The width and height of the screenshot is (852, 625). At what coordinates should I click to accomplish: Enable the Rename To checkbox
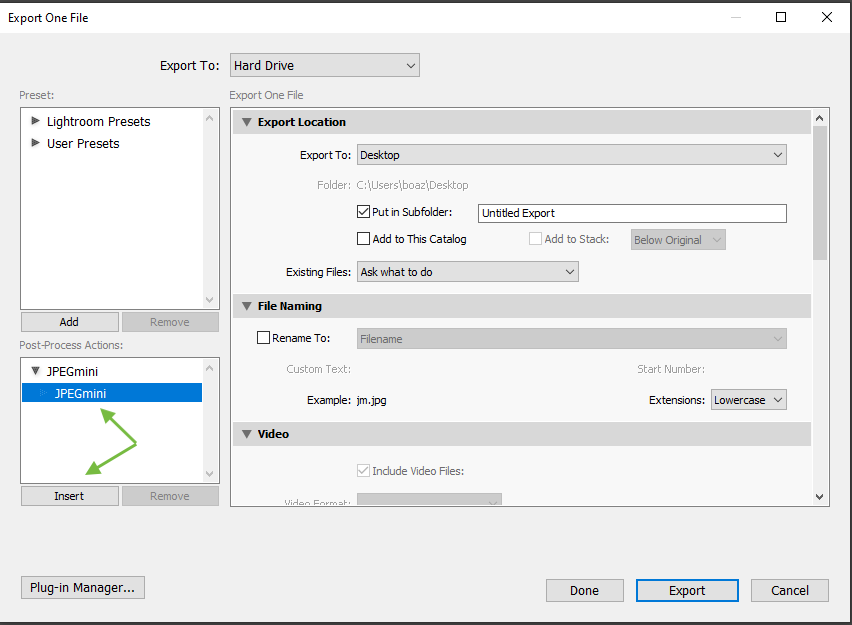[264, 338]
